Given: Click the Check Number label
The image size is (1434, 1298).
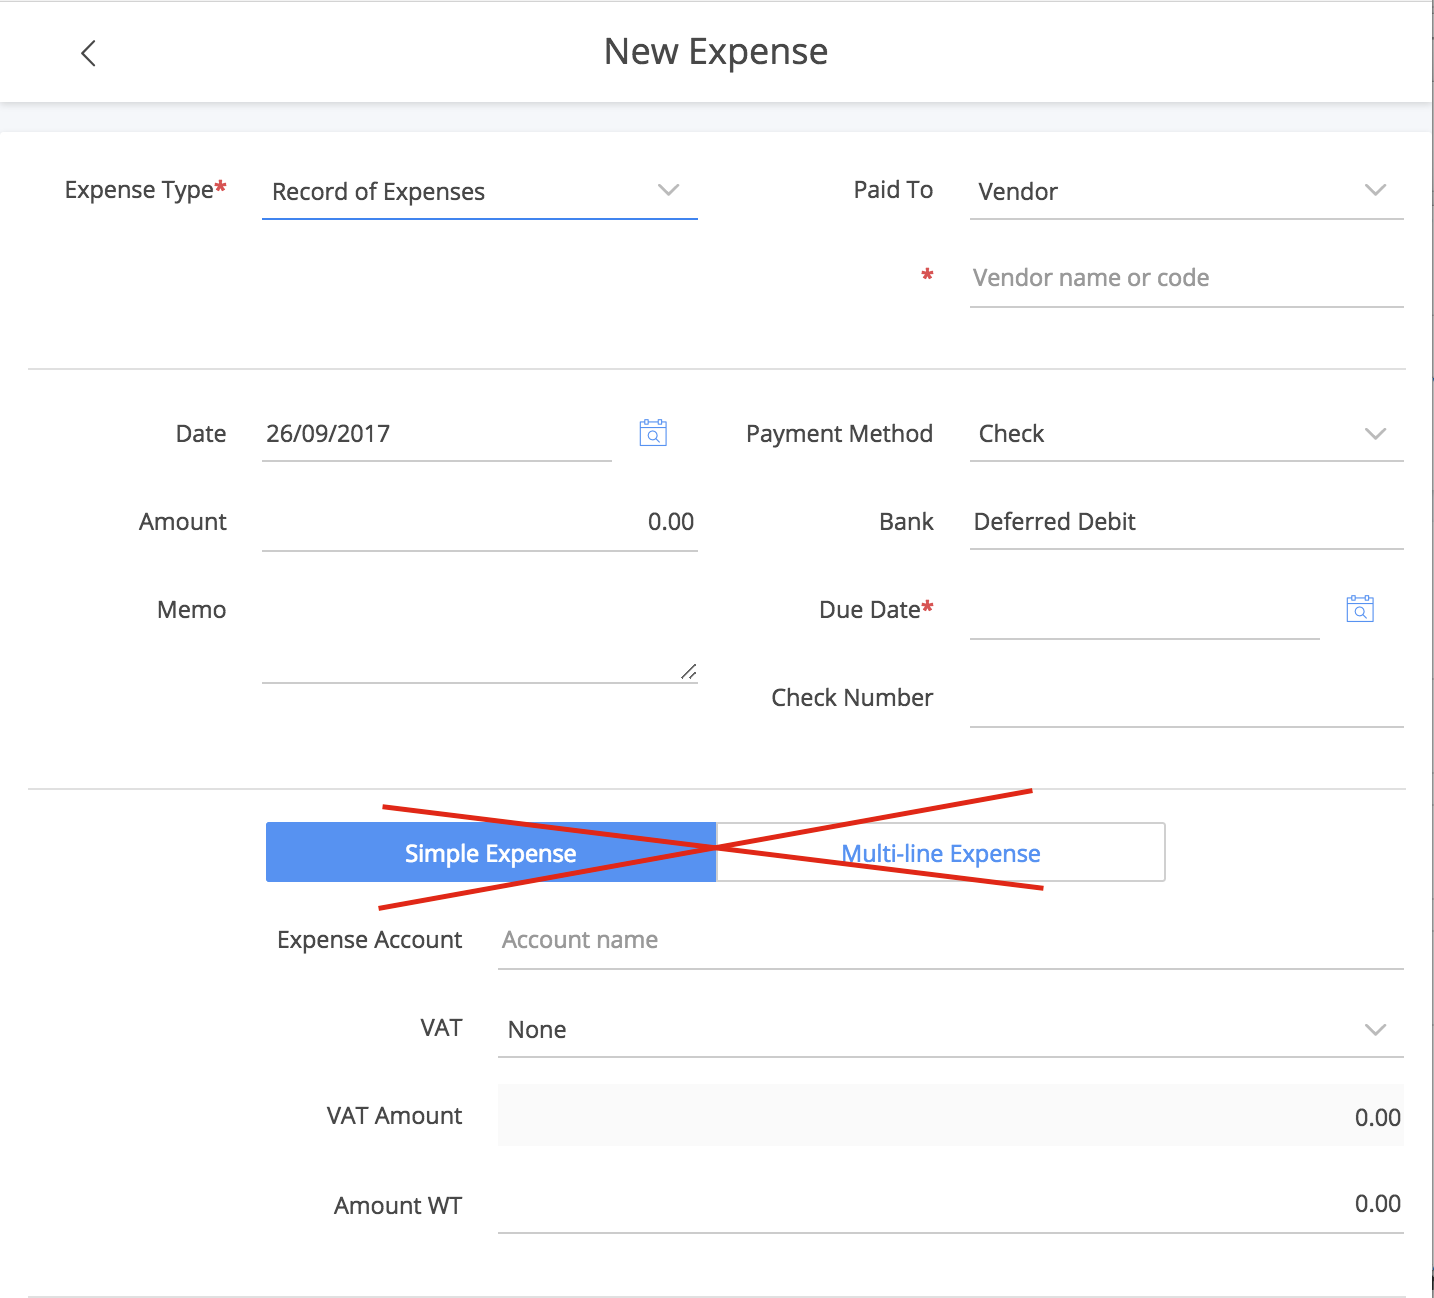Looking at the screenshot, I should tap(852, 698).
